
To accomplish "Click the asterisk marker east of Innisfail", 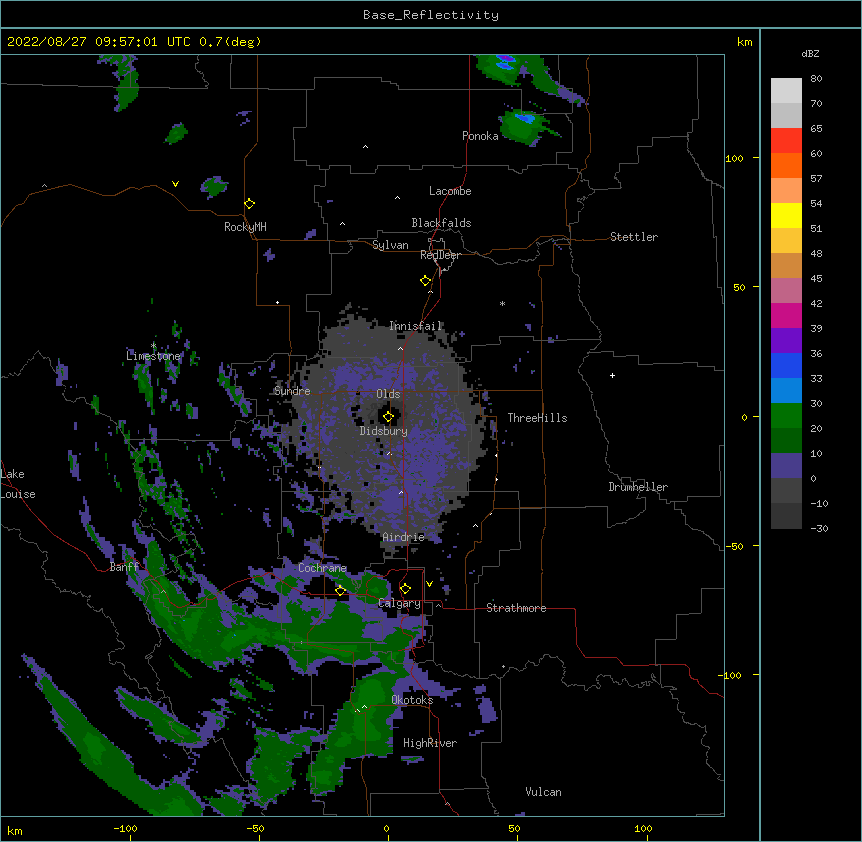I will tap(502, 303).
